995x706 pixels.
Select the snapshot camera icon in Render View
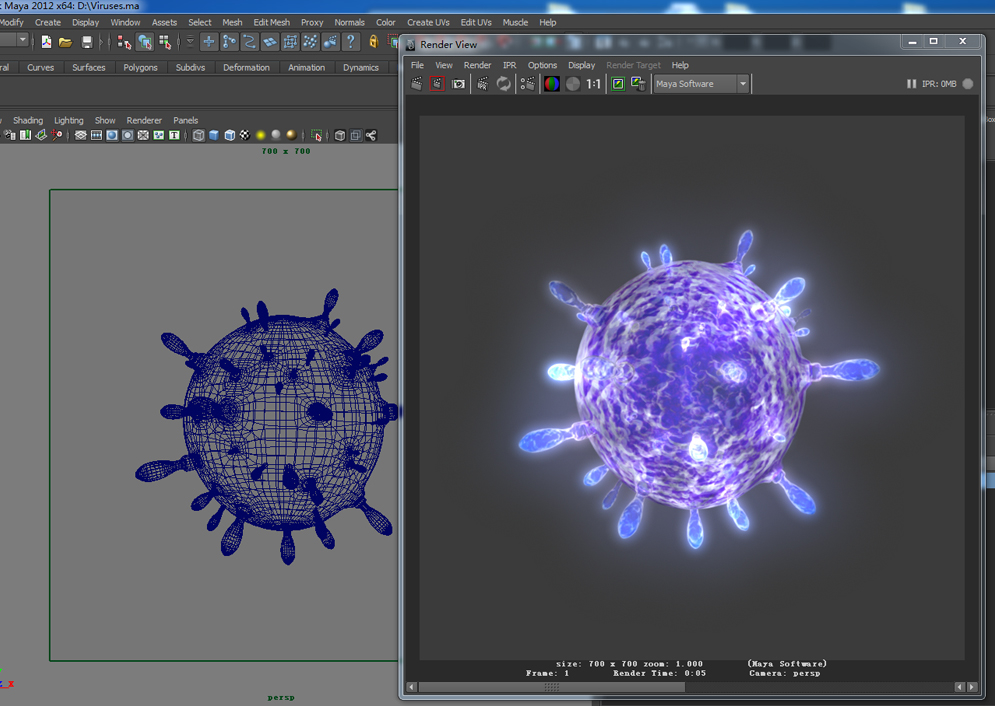click(x=458, y=83)
